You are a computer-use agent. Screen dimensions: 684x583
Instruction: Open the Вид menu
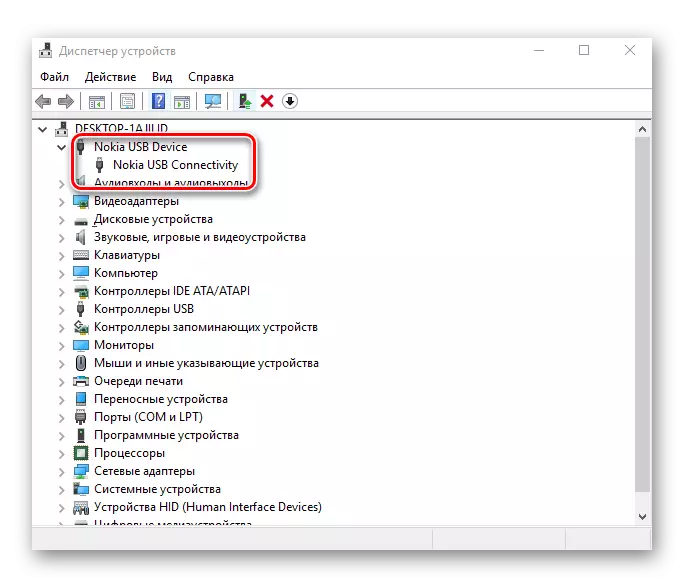tap(162, 77)
